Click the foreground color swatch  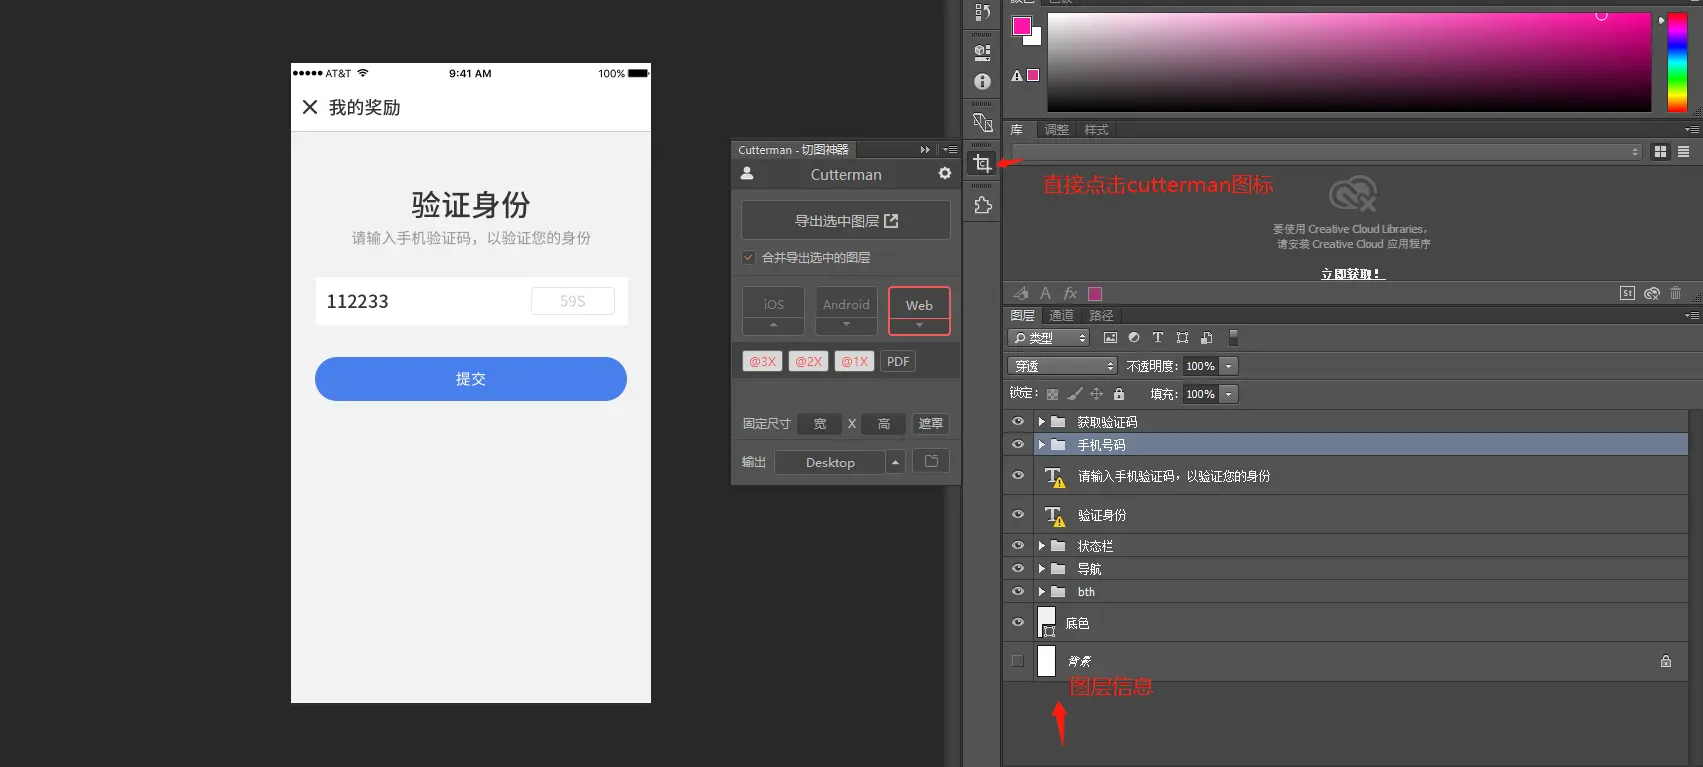point(1022,26)
